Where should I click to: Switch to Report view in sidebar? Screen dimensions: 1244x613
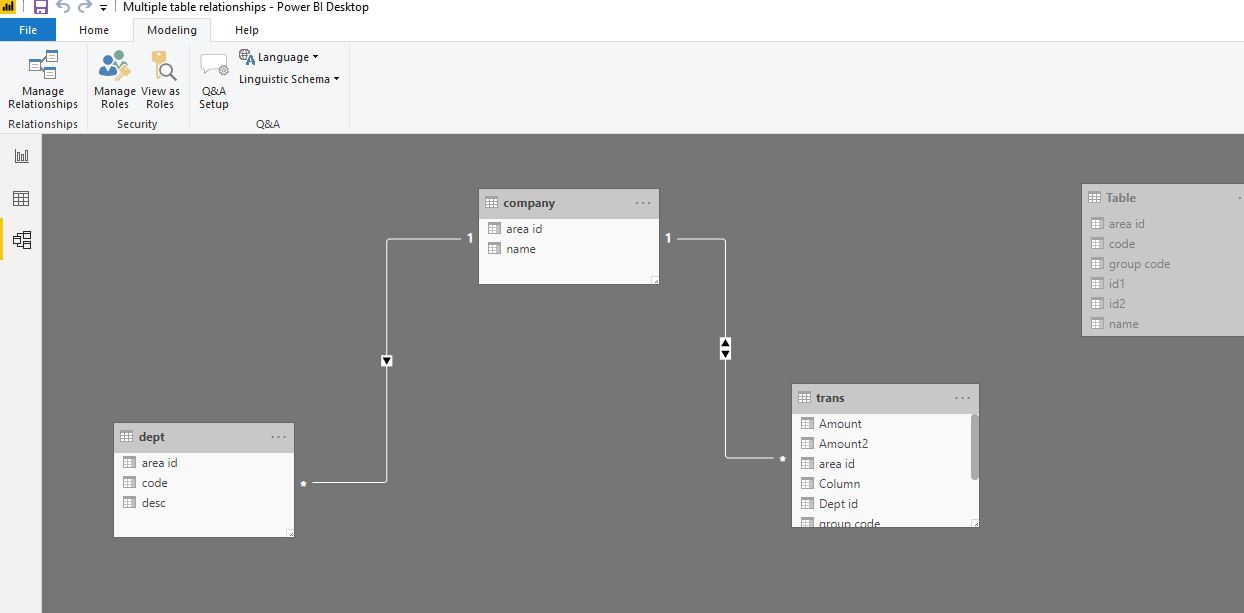point(21,156)
